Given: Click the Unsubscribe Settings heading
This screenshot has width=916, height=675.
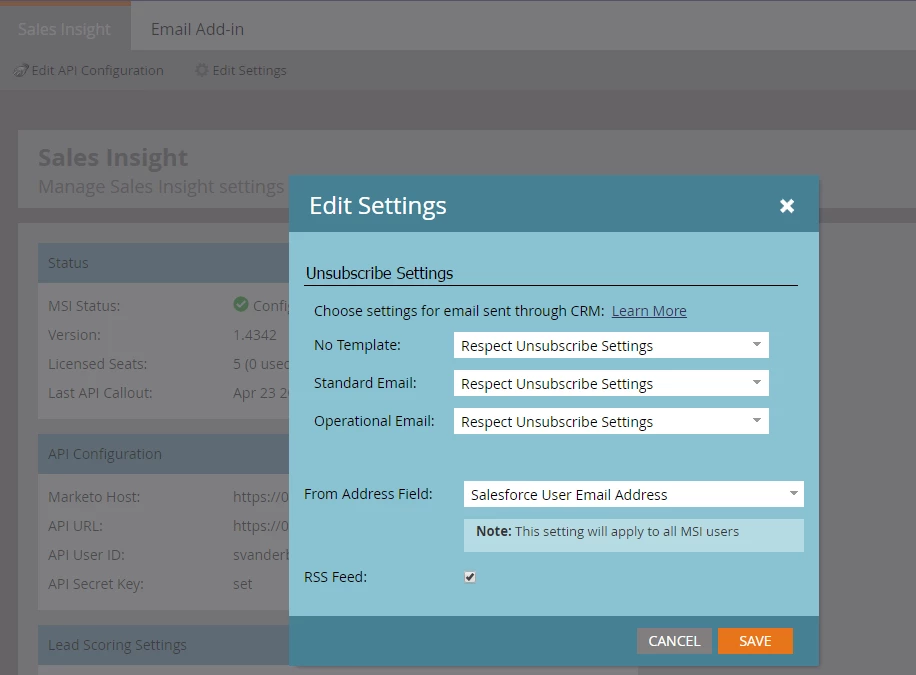Looking at the screenshot, I should click(x=379, y=273).
